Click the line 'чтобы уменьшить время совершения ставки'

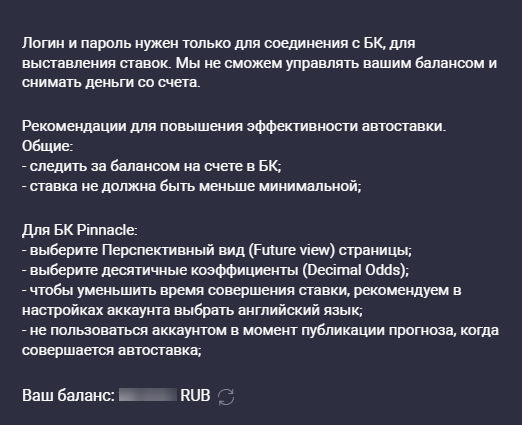(242, 290)
